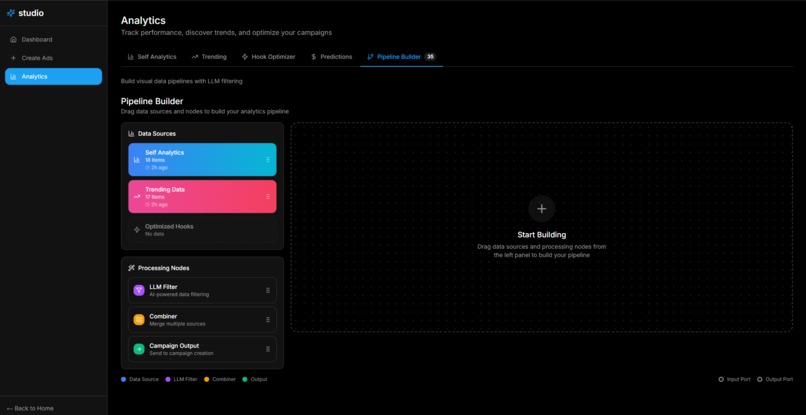Click the bar chart icon beside Analytics

coord(13,77)
